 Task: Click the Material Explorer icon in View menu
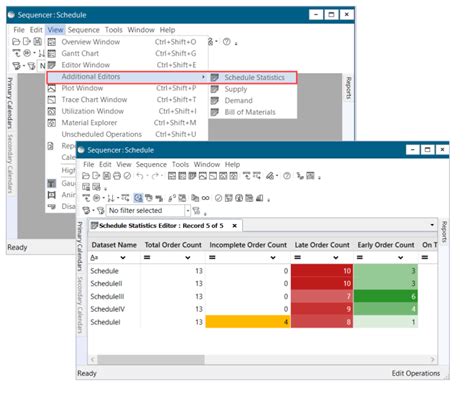click(x=52, y=123)
